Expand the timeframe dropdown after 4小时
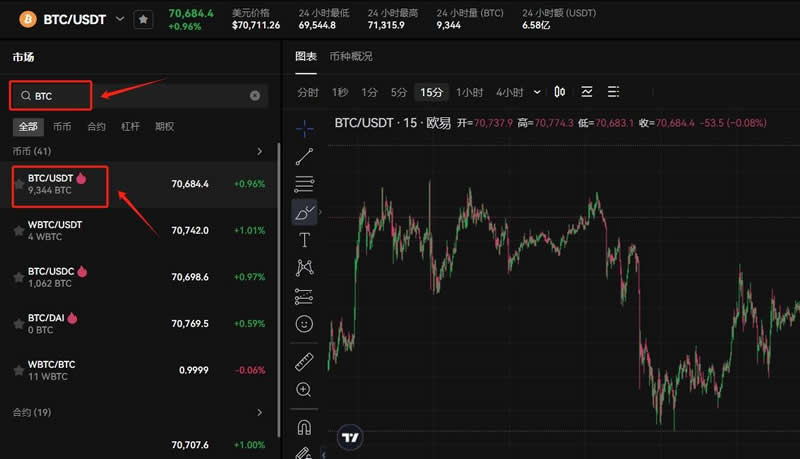The height and width of the screenshot is (459, 800). tap(537, 92)
